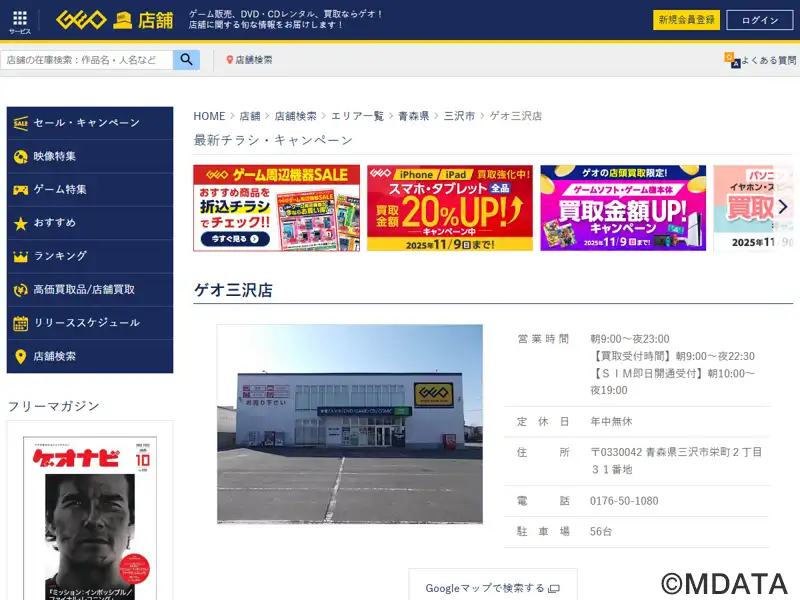Go to 三沢市 breadcrumb
The width and height of the screenshot is (800, 600).
click(459, 116)
